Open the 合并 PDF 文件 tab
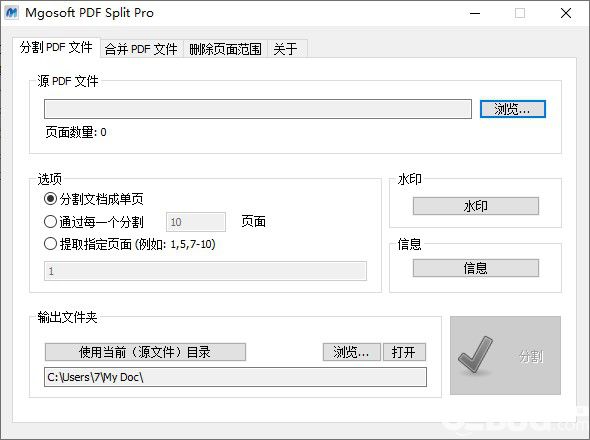The image size is (590, 440). pos(141,49)
